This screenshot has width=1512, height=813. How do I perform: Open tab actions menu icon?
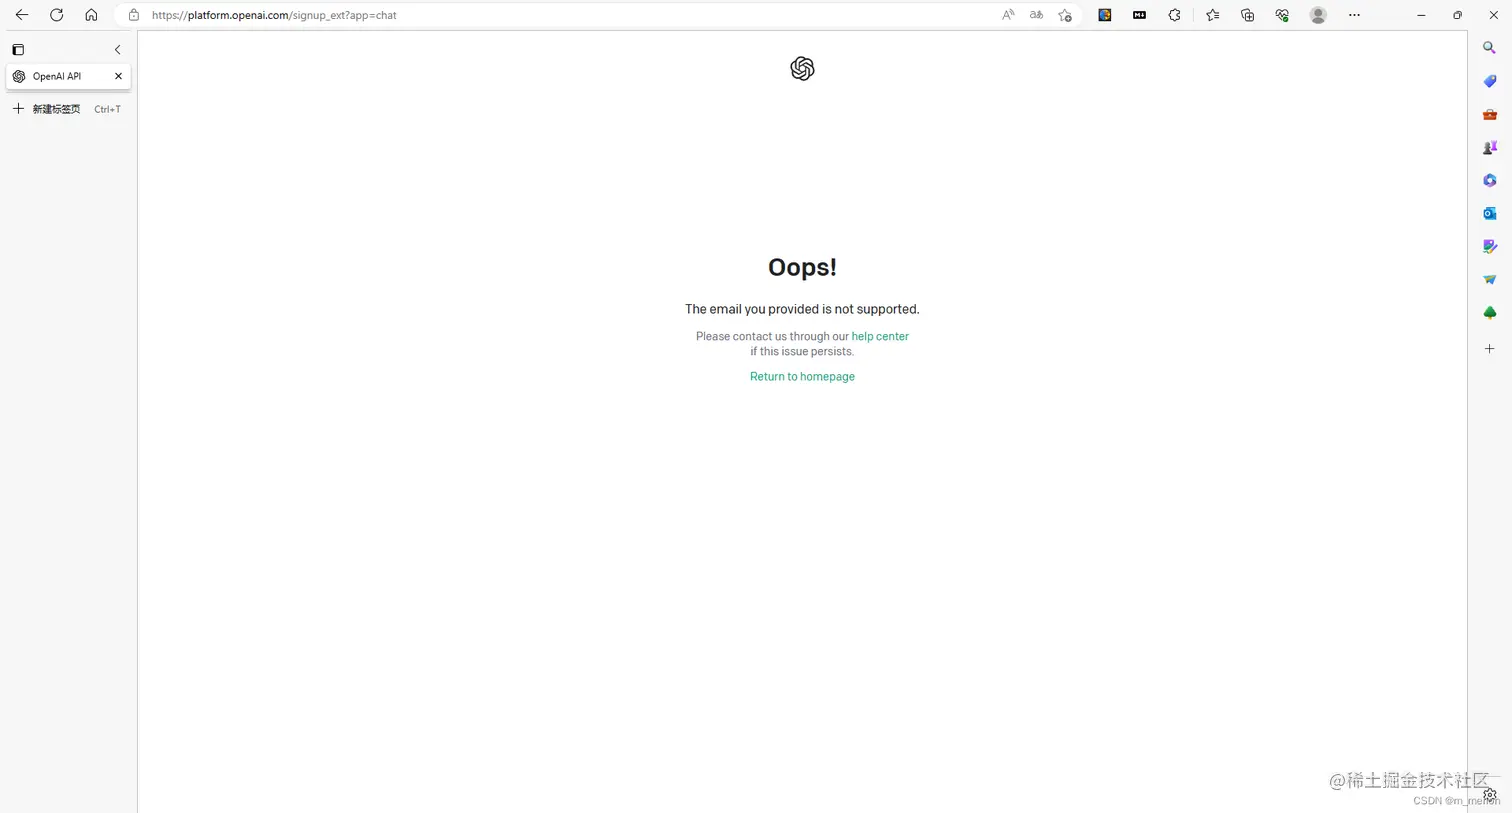coord(18,49)
